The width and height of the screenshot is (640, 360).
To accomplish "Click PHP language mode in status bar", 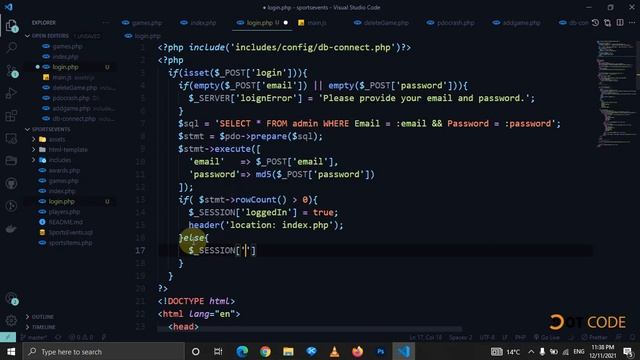I will pos(520,337).
